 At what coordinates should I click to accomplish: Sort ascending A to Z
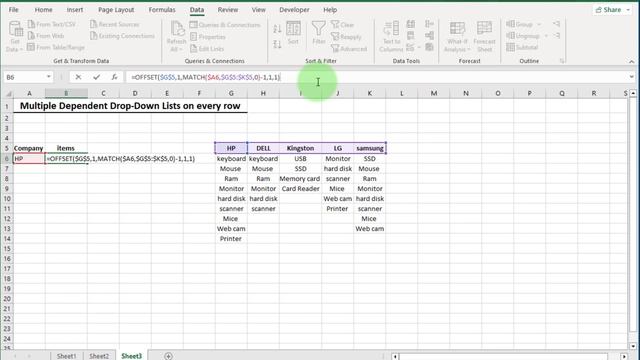click(x=277, y=29)
